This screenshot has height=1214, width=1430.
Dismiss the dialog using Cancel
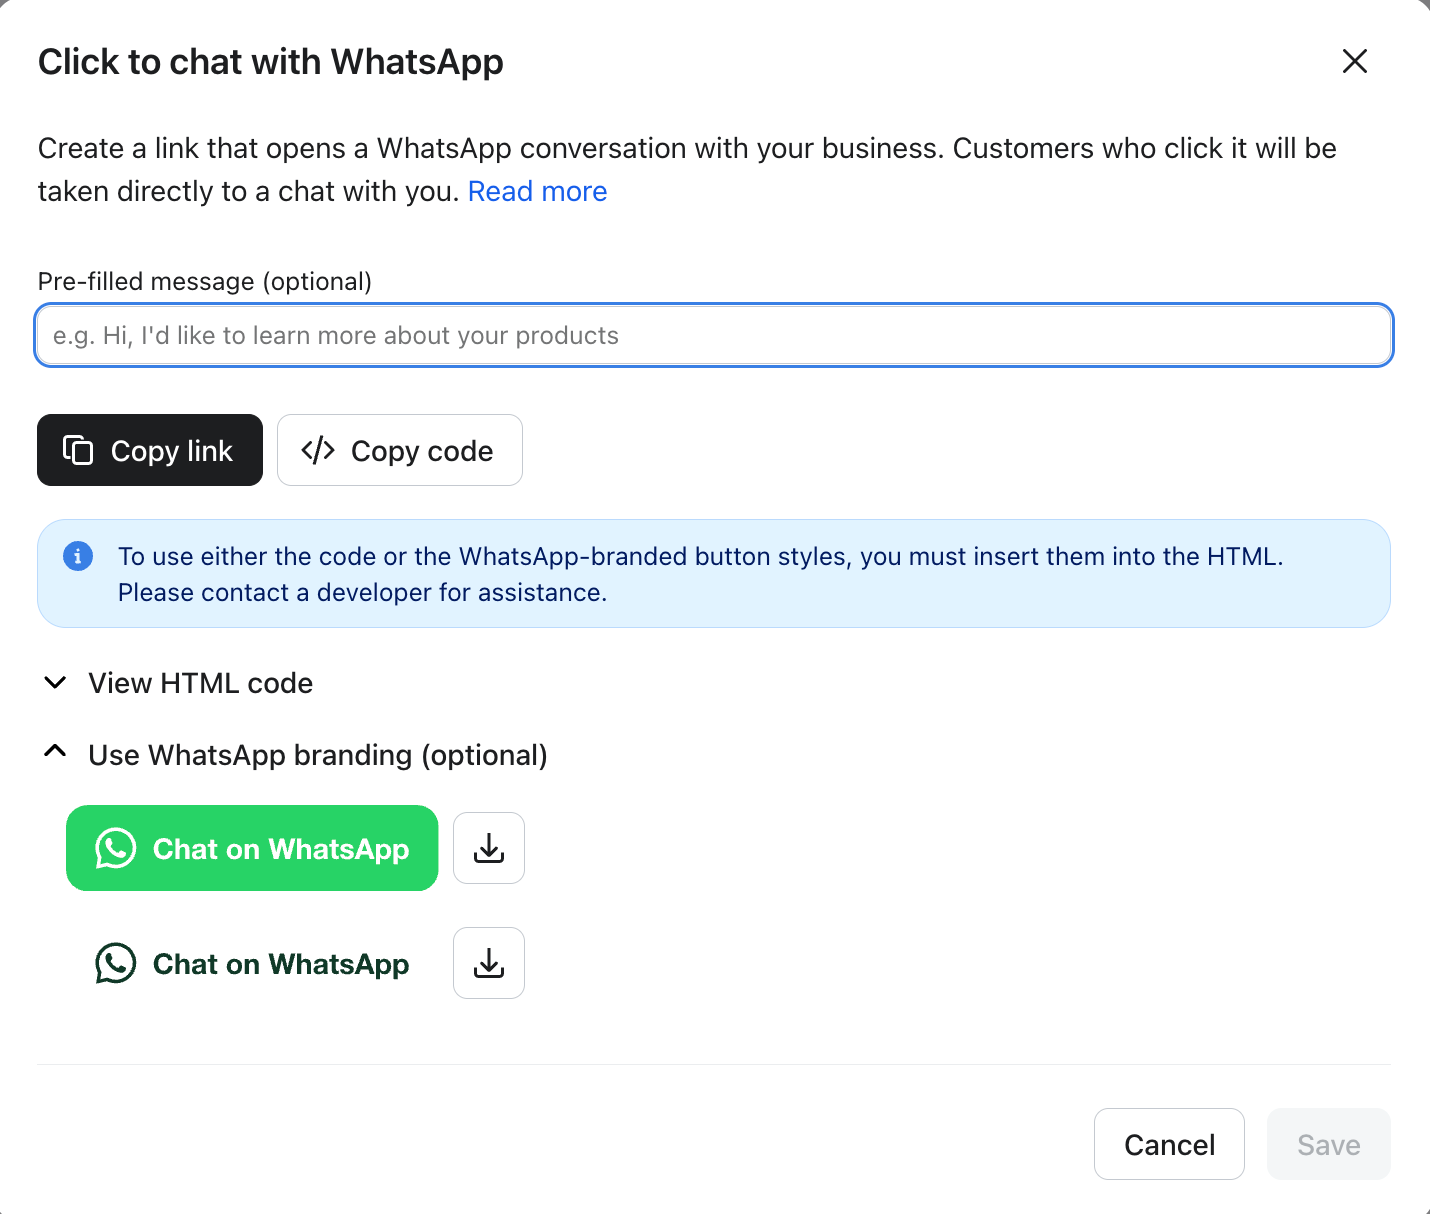click(1169, 1144)
